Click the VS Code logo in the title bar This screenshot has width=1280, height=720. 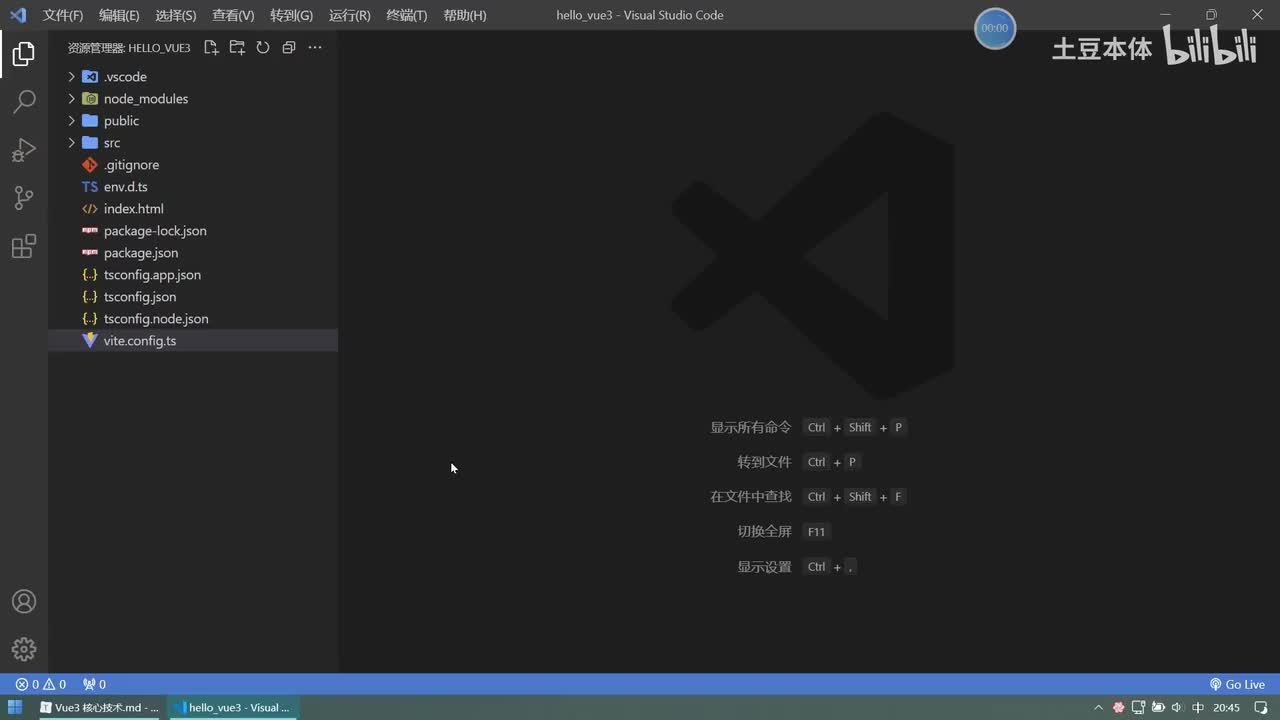[x=17, y=15]
